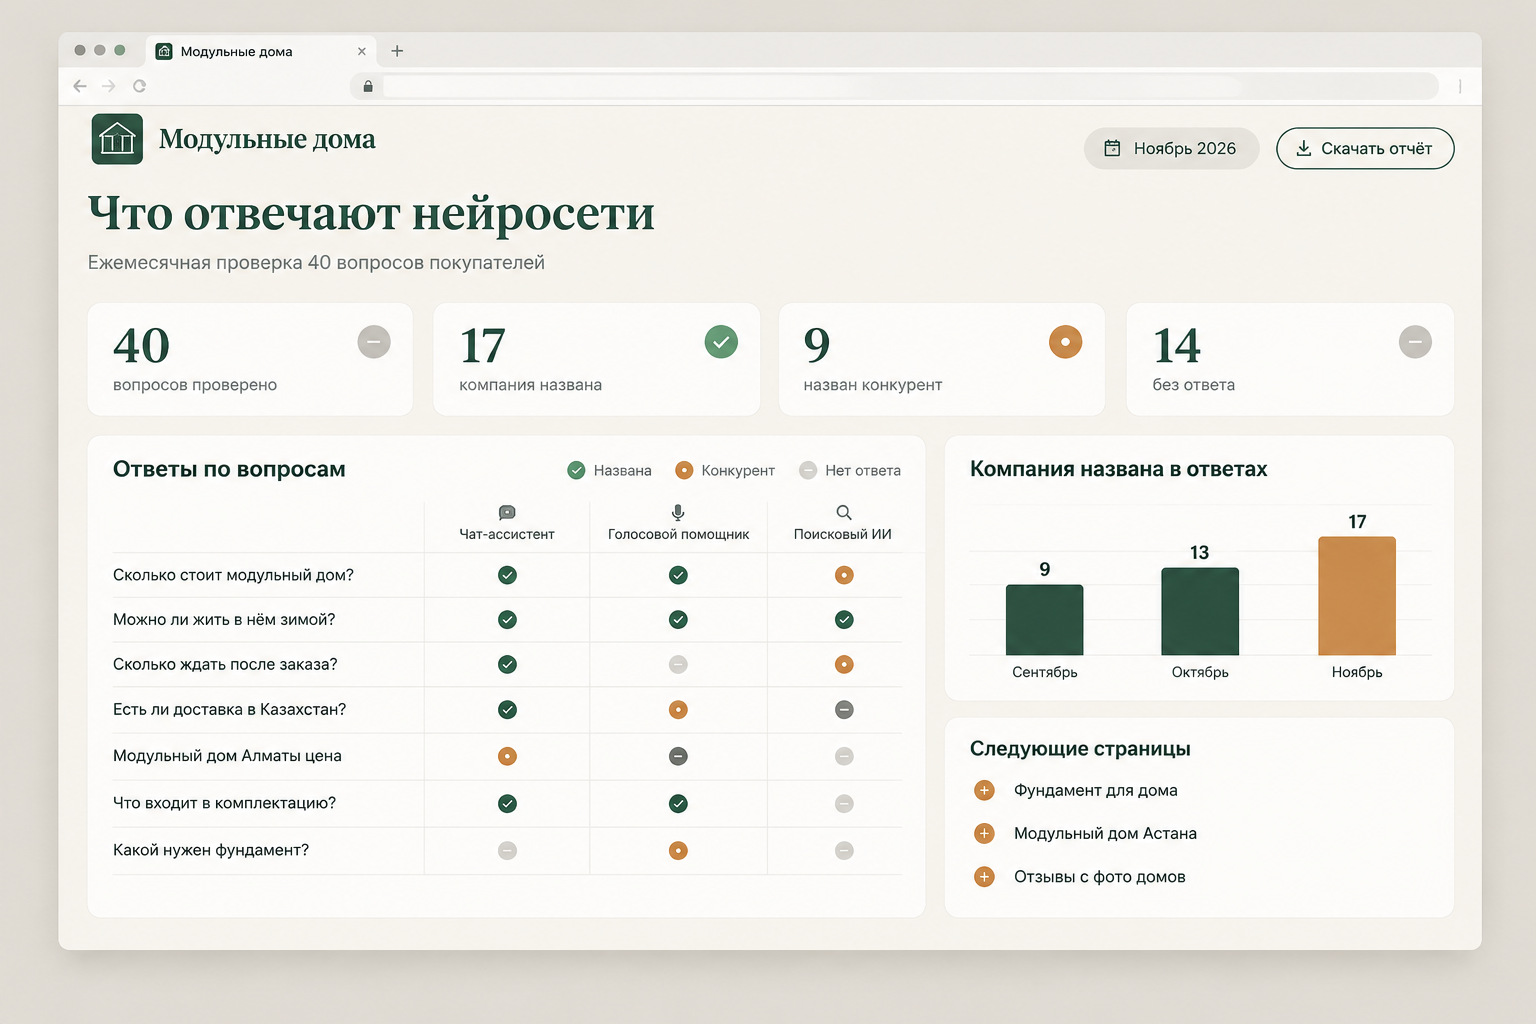Click the padlock icon in address bar
The image size is (1536, 1024).
pos(368,86)
